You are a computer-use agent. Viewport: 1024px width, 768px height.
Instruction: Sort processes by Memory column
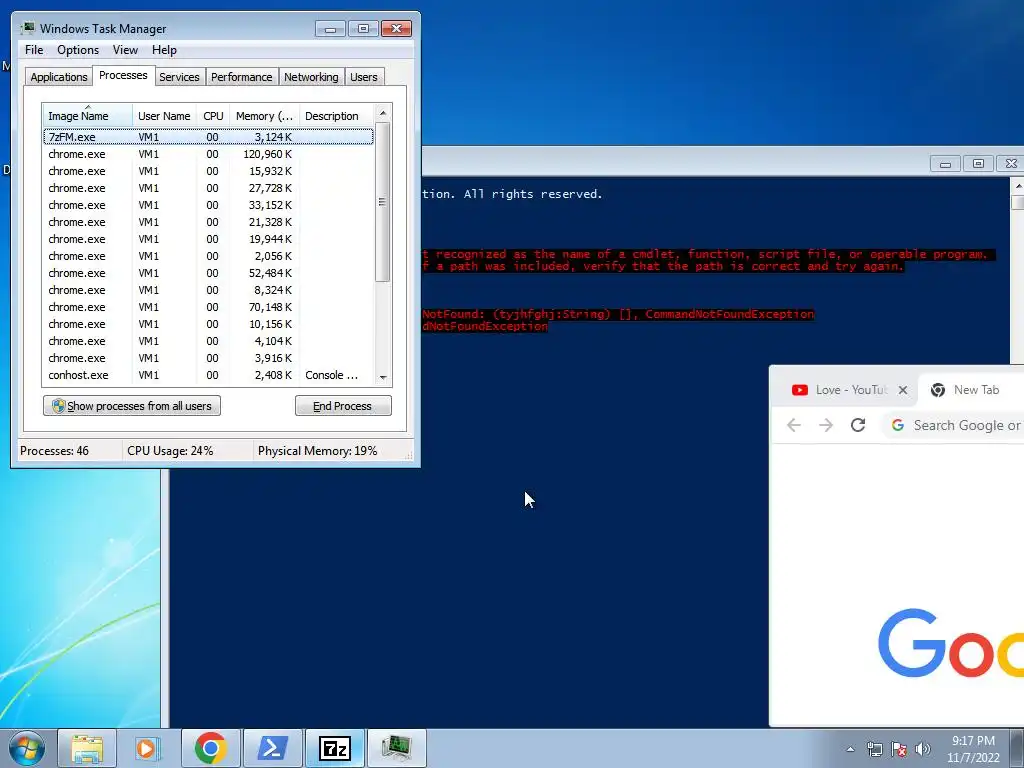pyautogui.click(x=264, y=116)
